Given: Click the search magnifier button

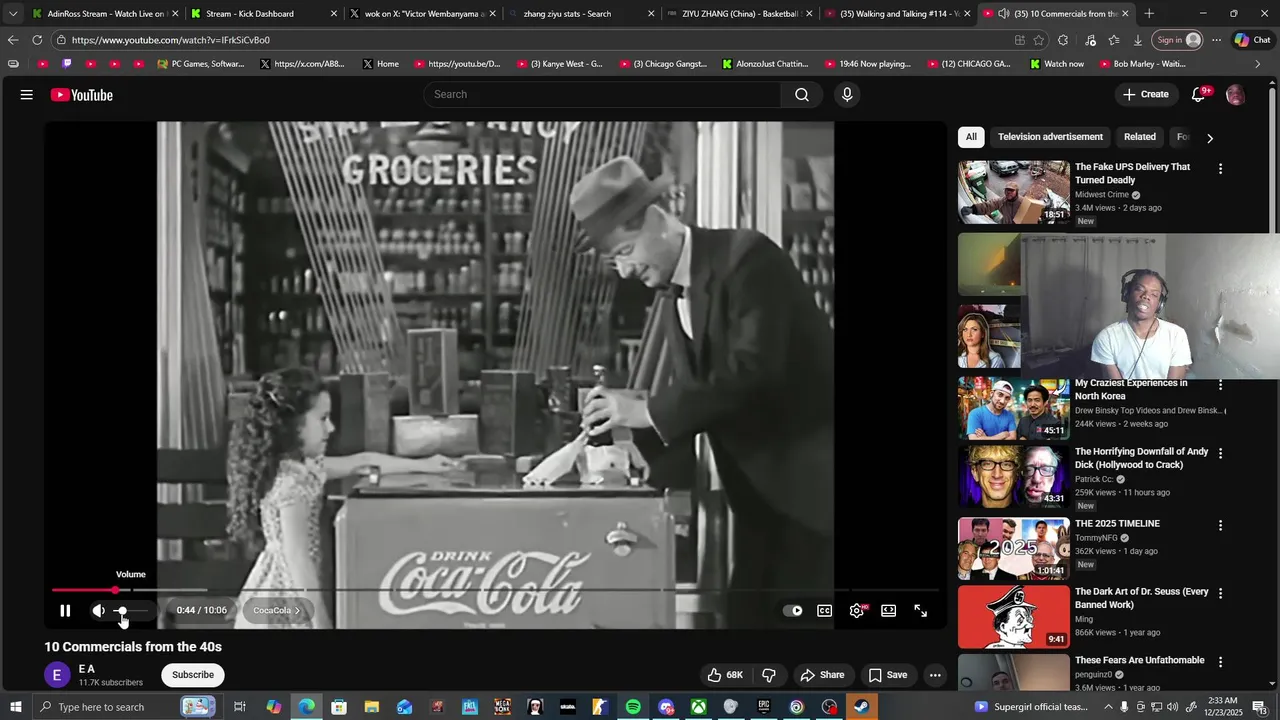Looking at the screenshot, I should tap(802, 94).
